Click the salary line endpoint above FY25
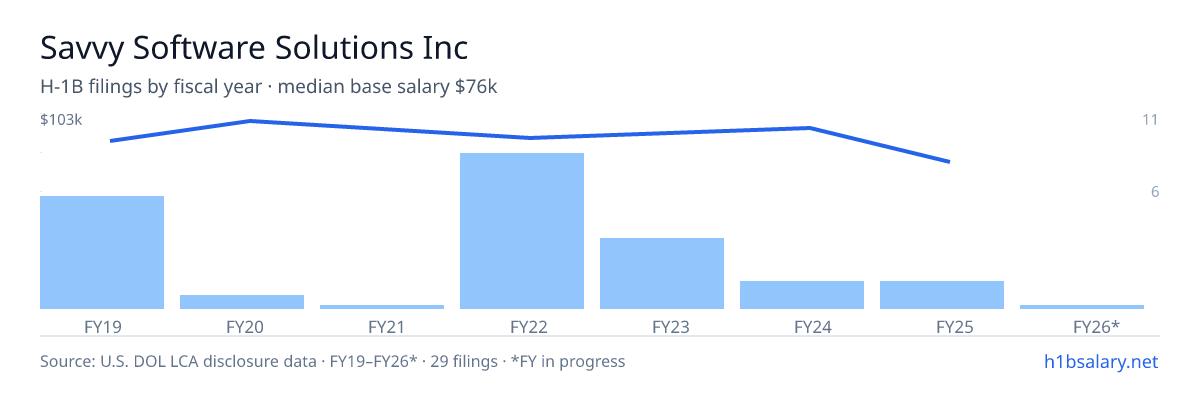This screenshot has height=400, width=1200. tap(948, 161)
